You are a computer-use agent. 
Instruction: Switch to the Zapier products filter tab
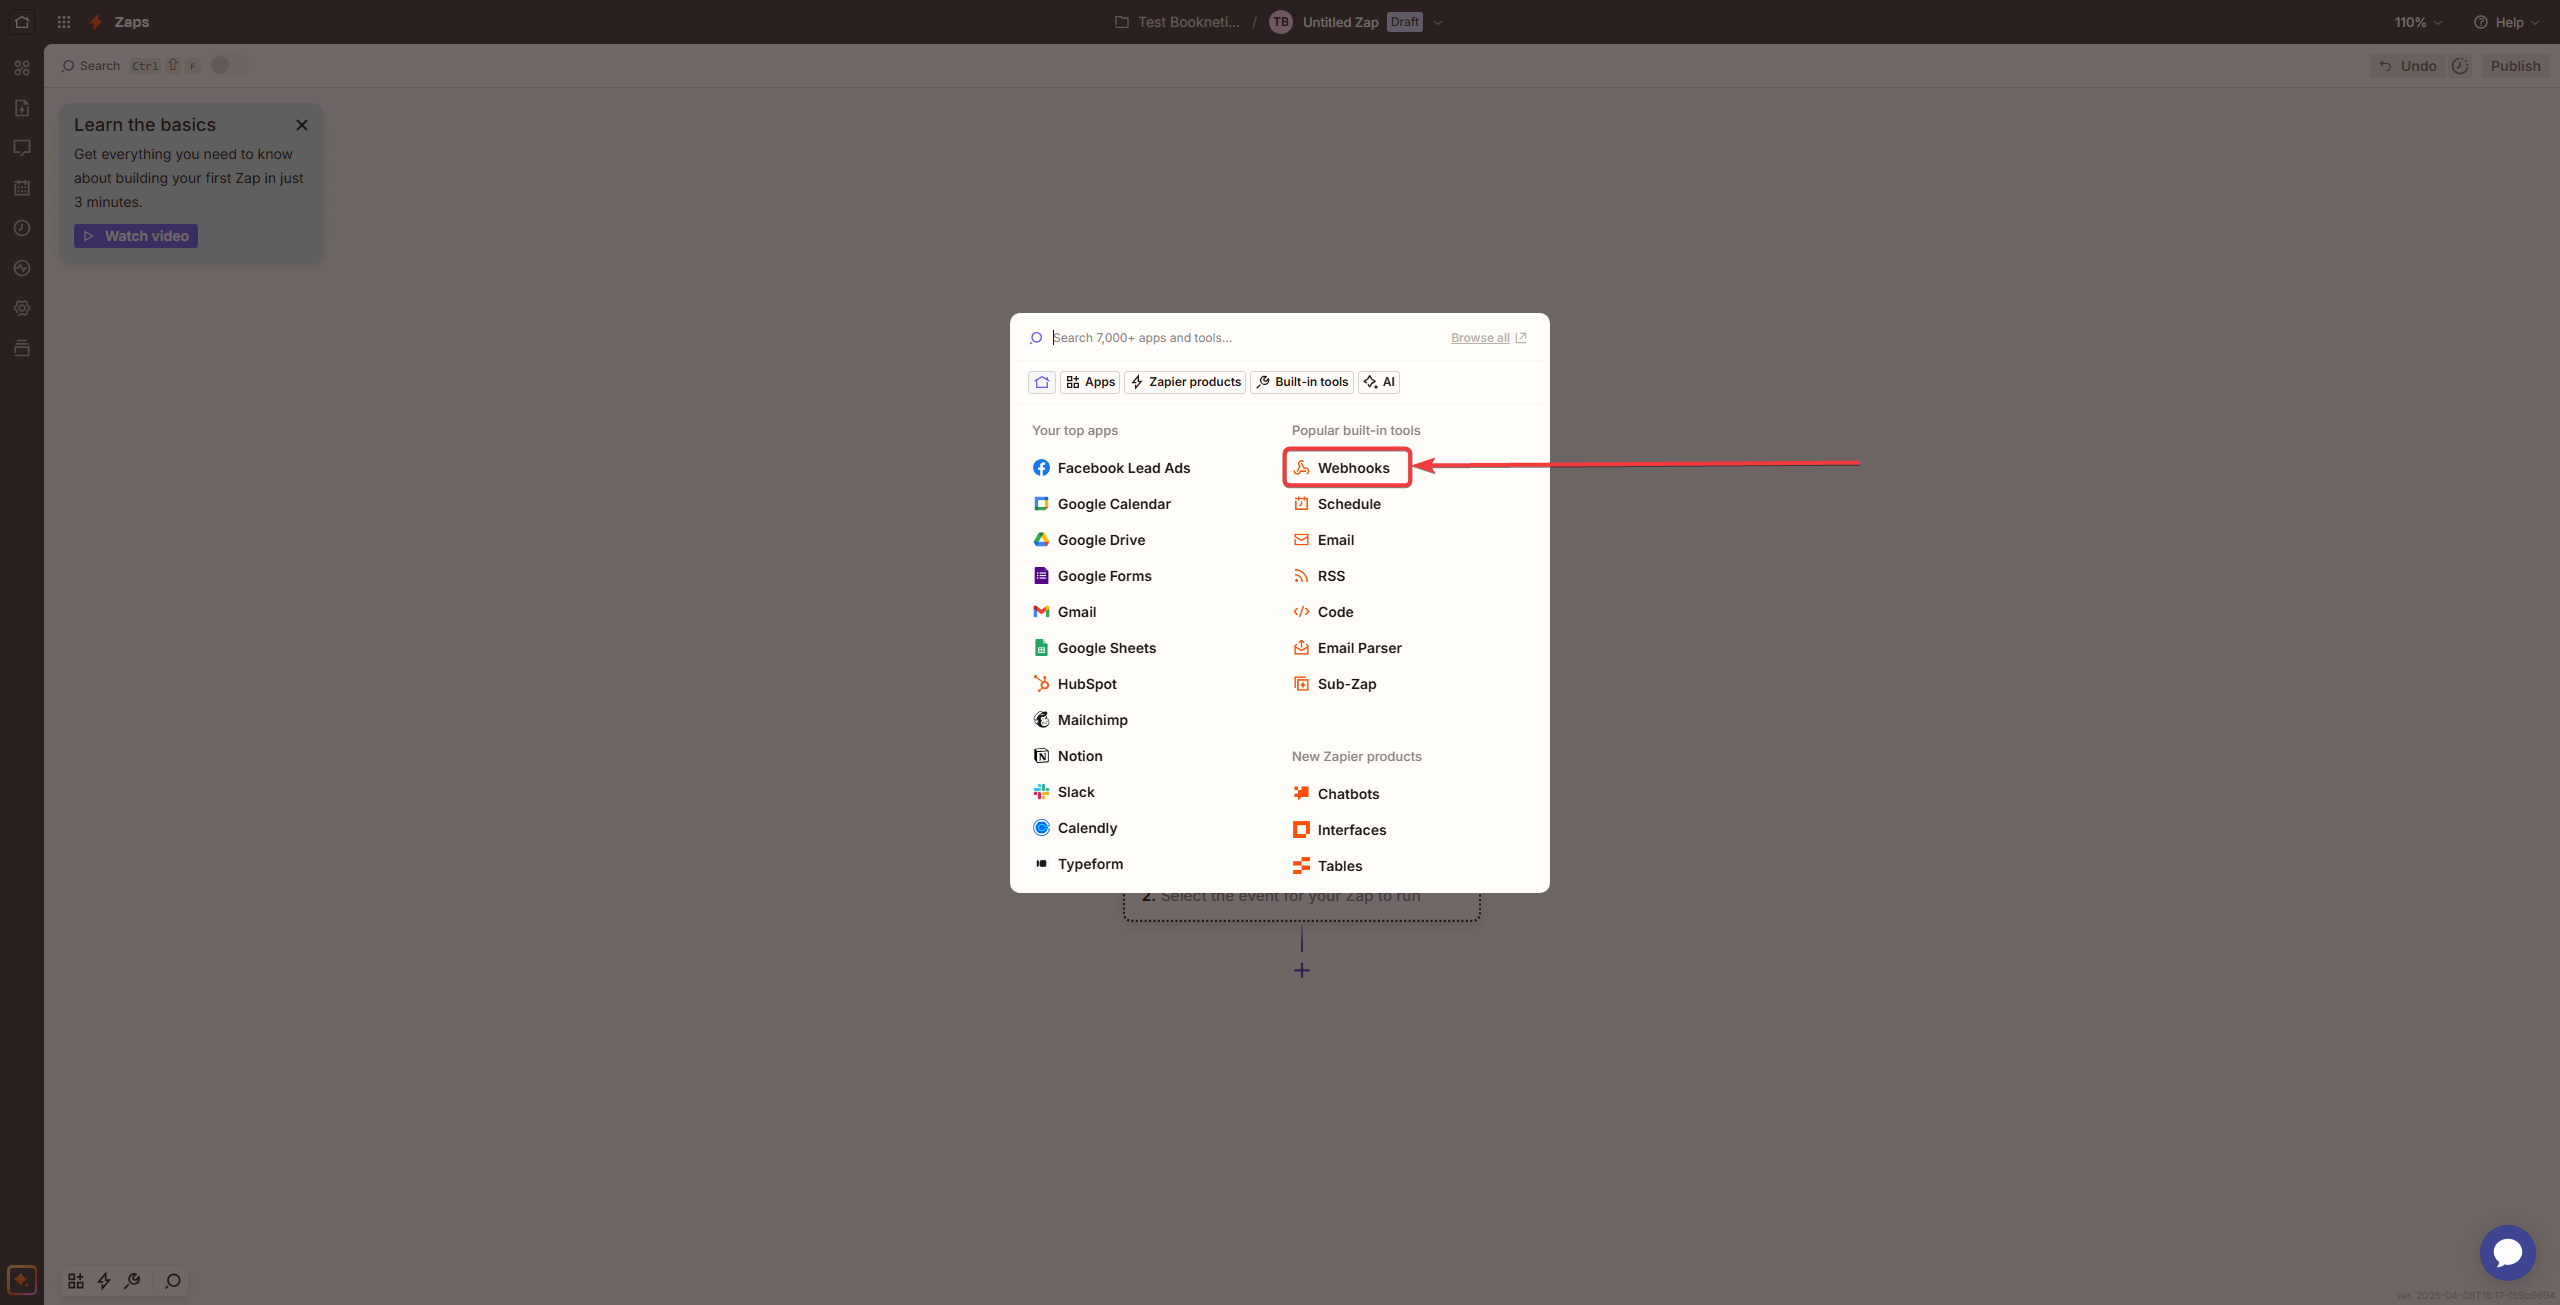[x=1186, y=382]
